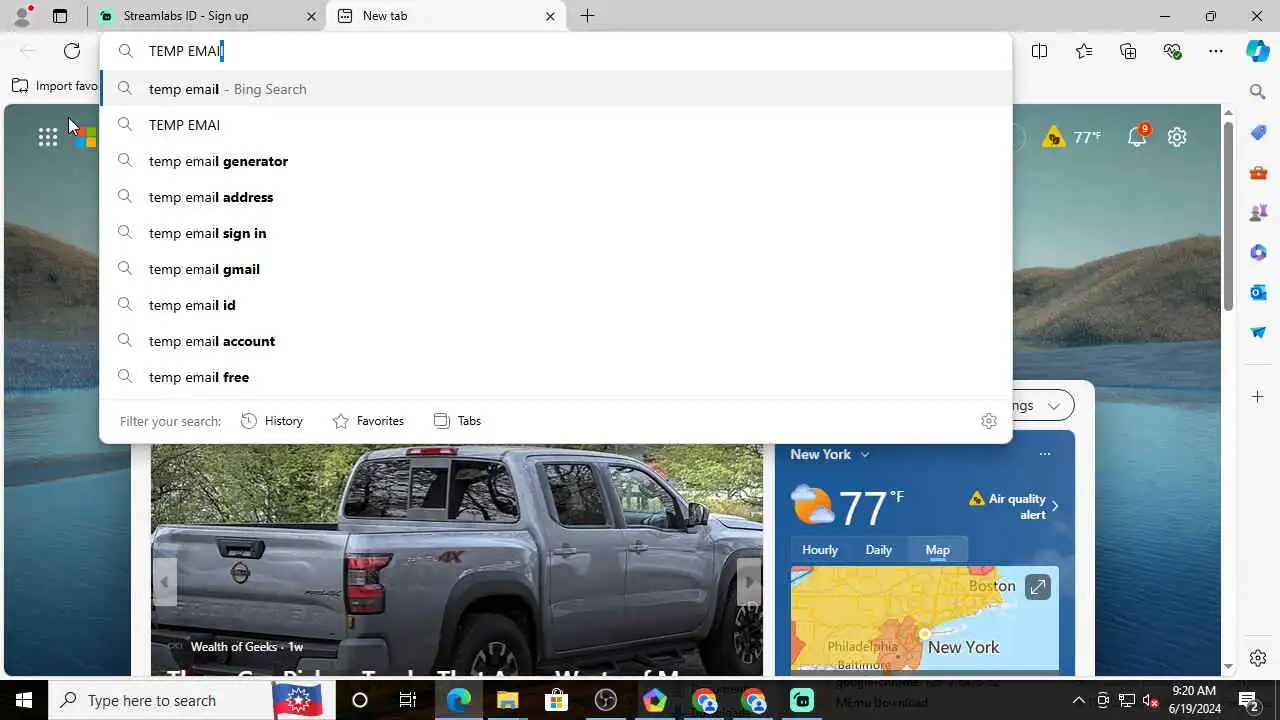Screen dimensions: 1280x720
Task: Open the Air quality alert link
Action: (1013, 506)
